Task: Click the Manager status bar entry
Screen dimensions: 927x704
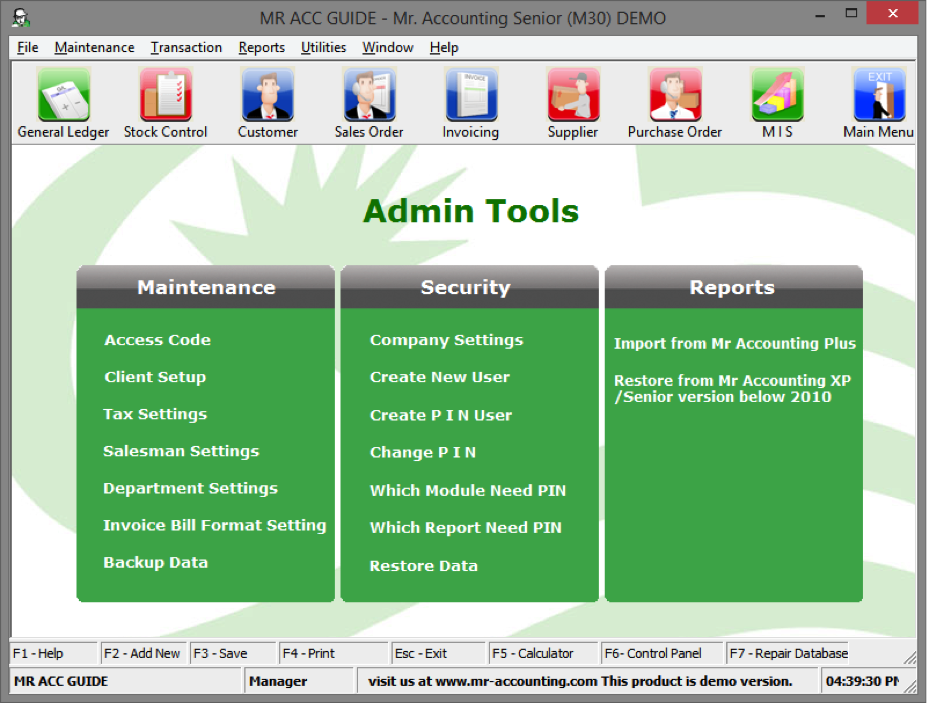Action: click(x=299, y=681)
